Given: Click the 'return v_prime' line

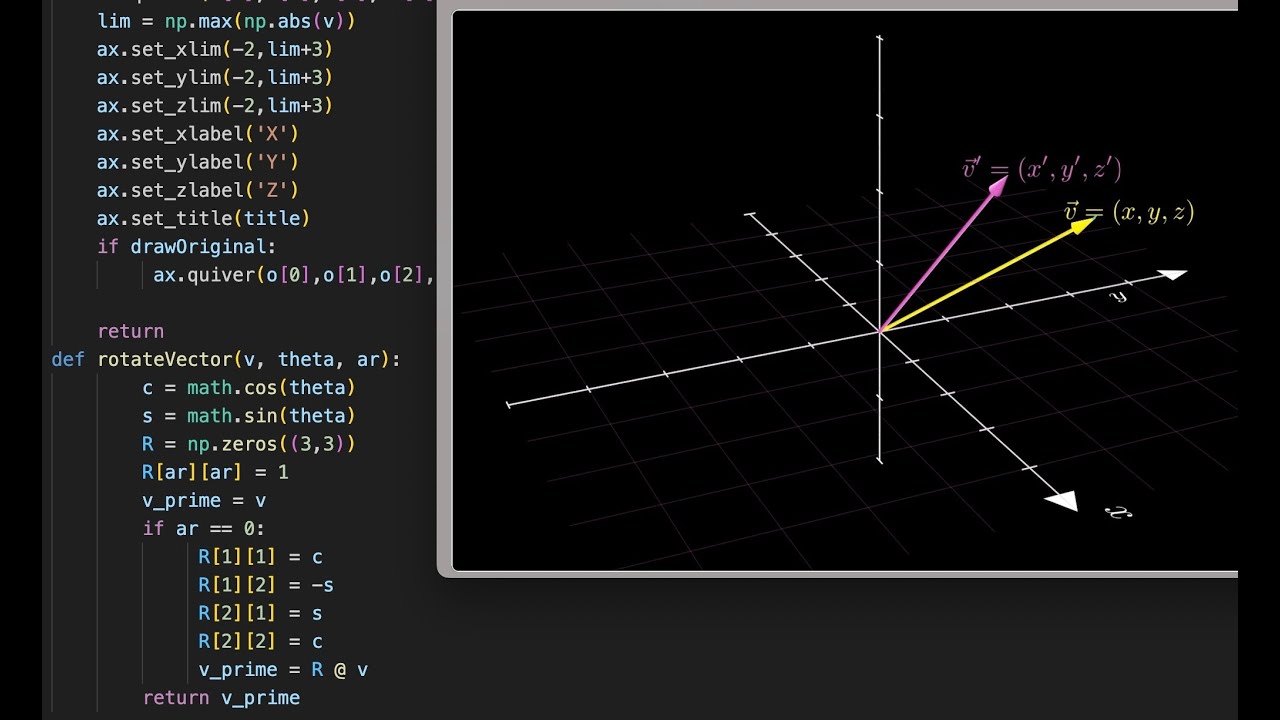Looking at the screenshot, I should [221, 698].
